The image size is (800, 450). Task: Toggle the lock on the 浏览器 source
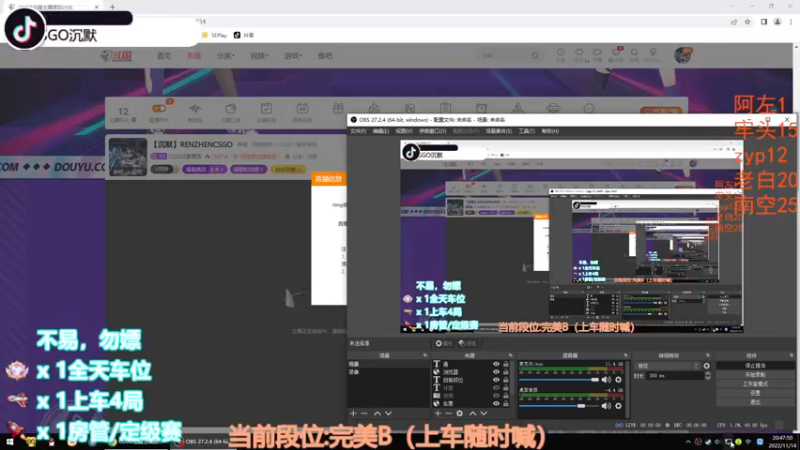click(506, 372)
